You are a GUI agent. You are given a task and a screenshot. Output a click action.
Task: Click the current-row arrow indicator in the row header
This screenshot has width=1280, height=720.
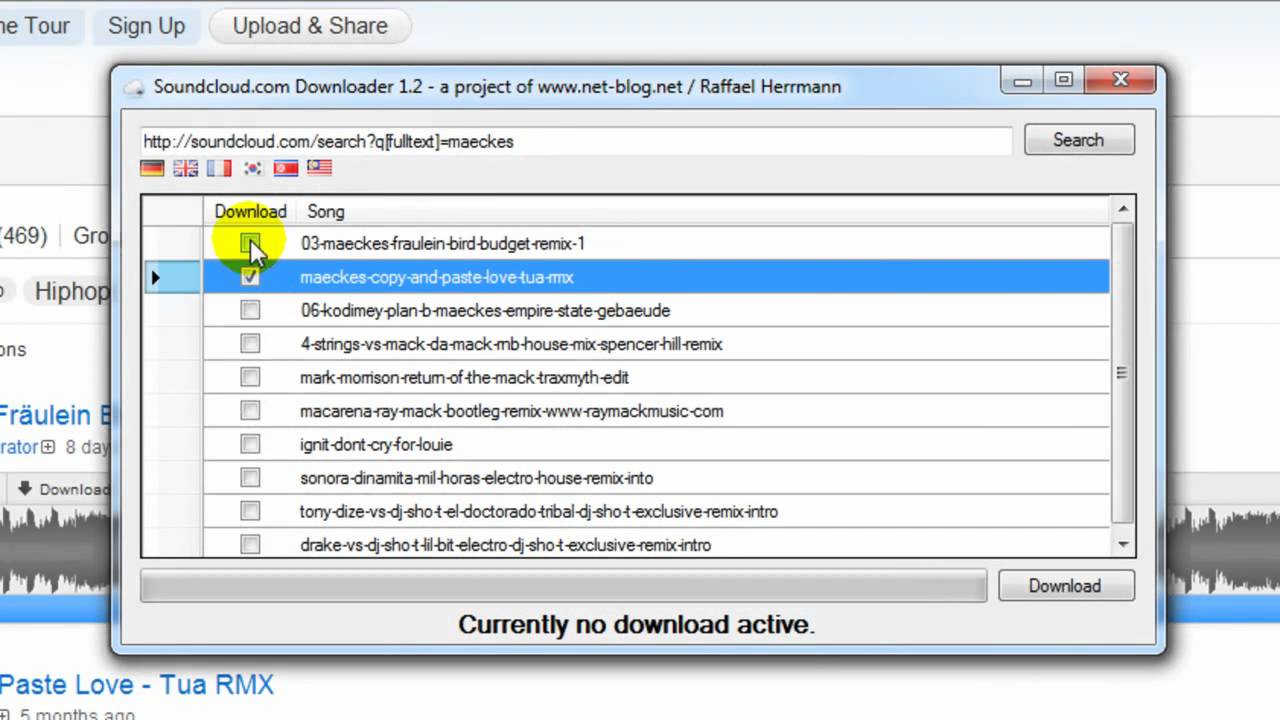(155, 277)
